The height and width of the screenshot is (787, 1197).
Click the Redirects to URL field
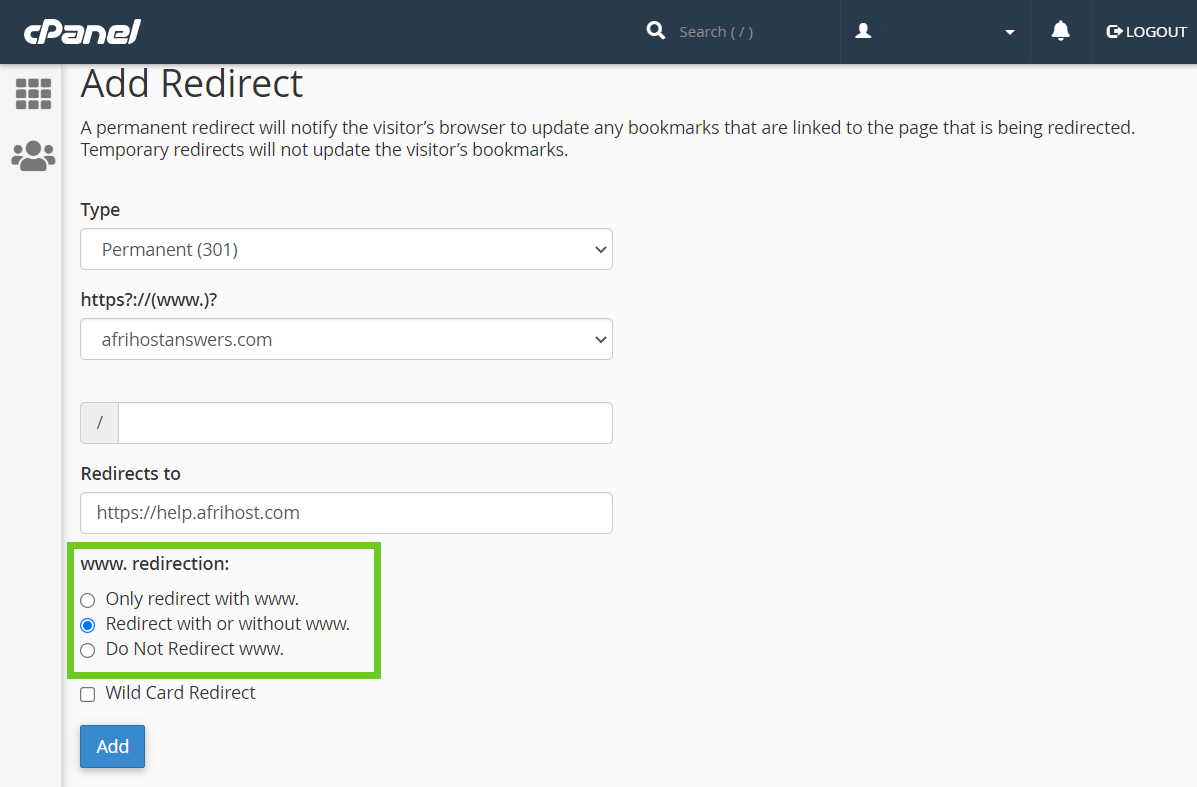tap(346, 513)
